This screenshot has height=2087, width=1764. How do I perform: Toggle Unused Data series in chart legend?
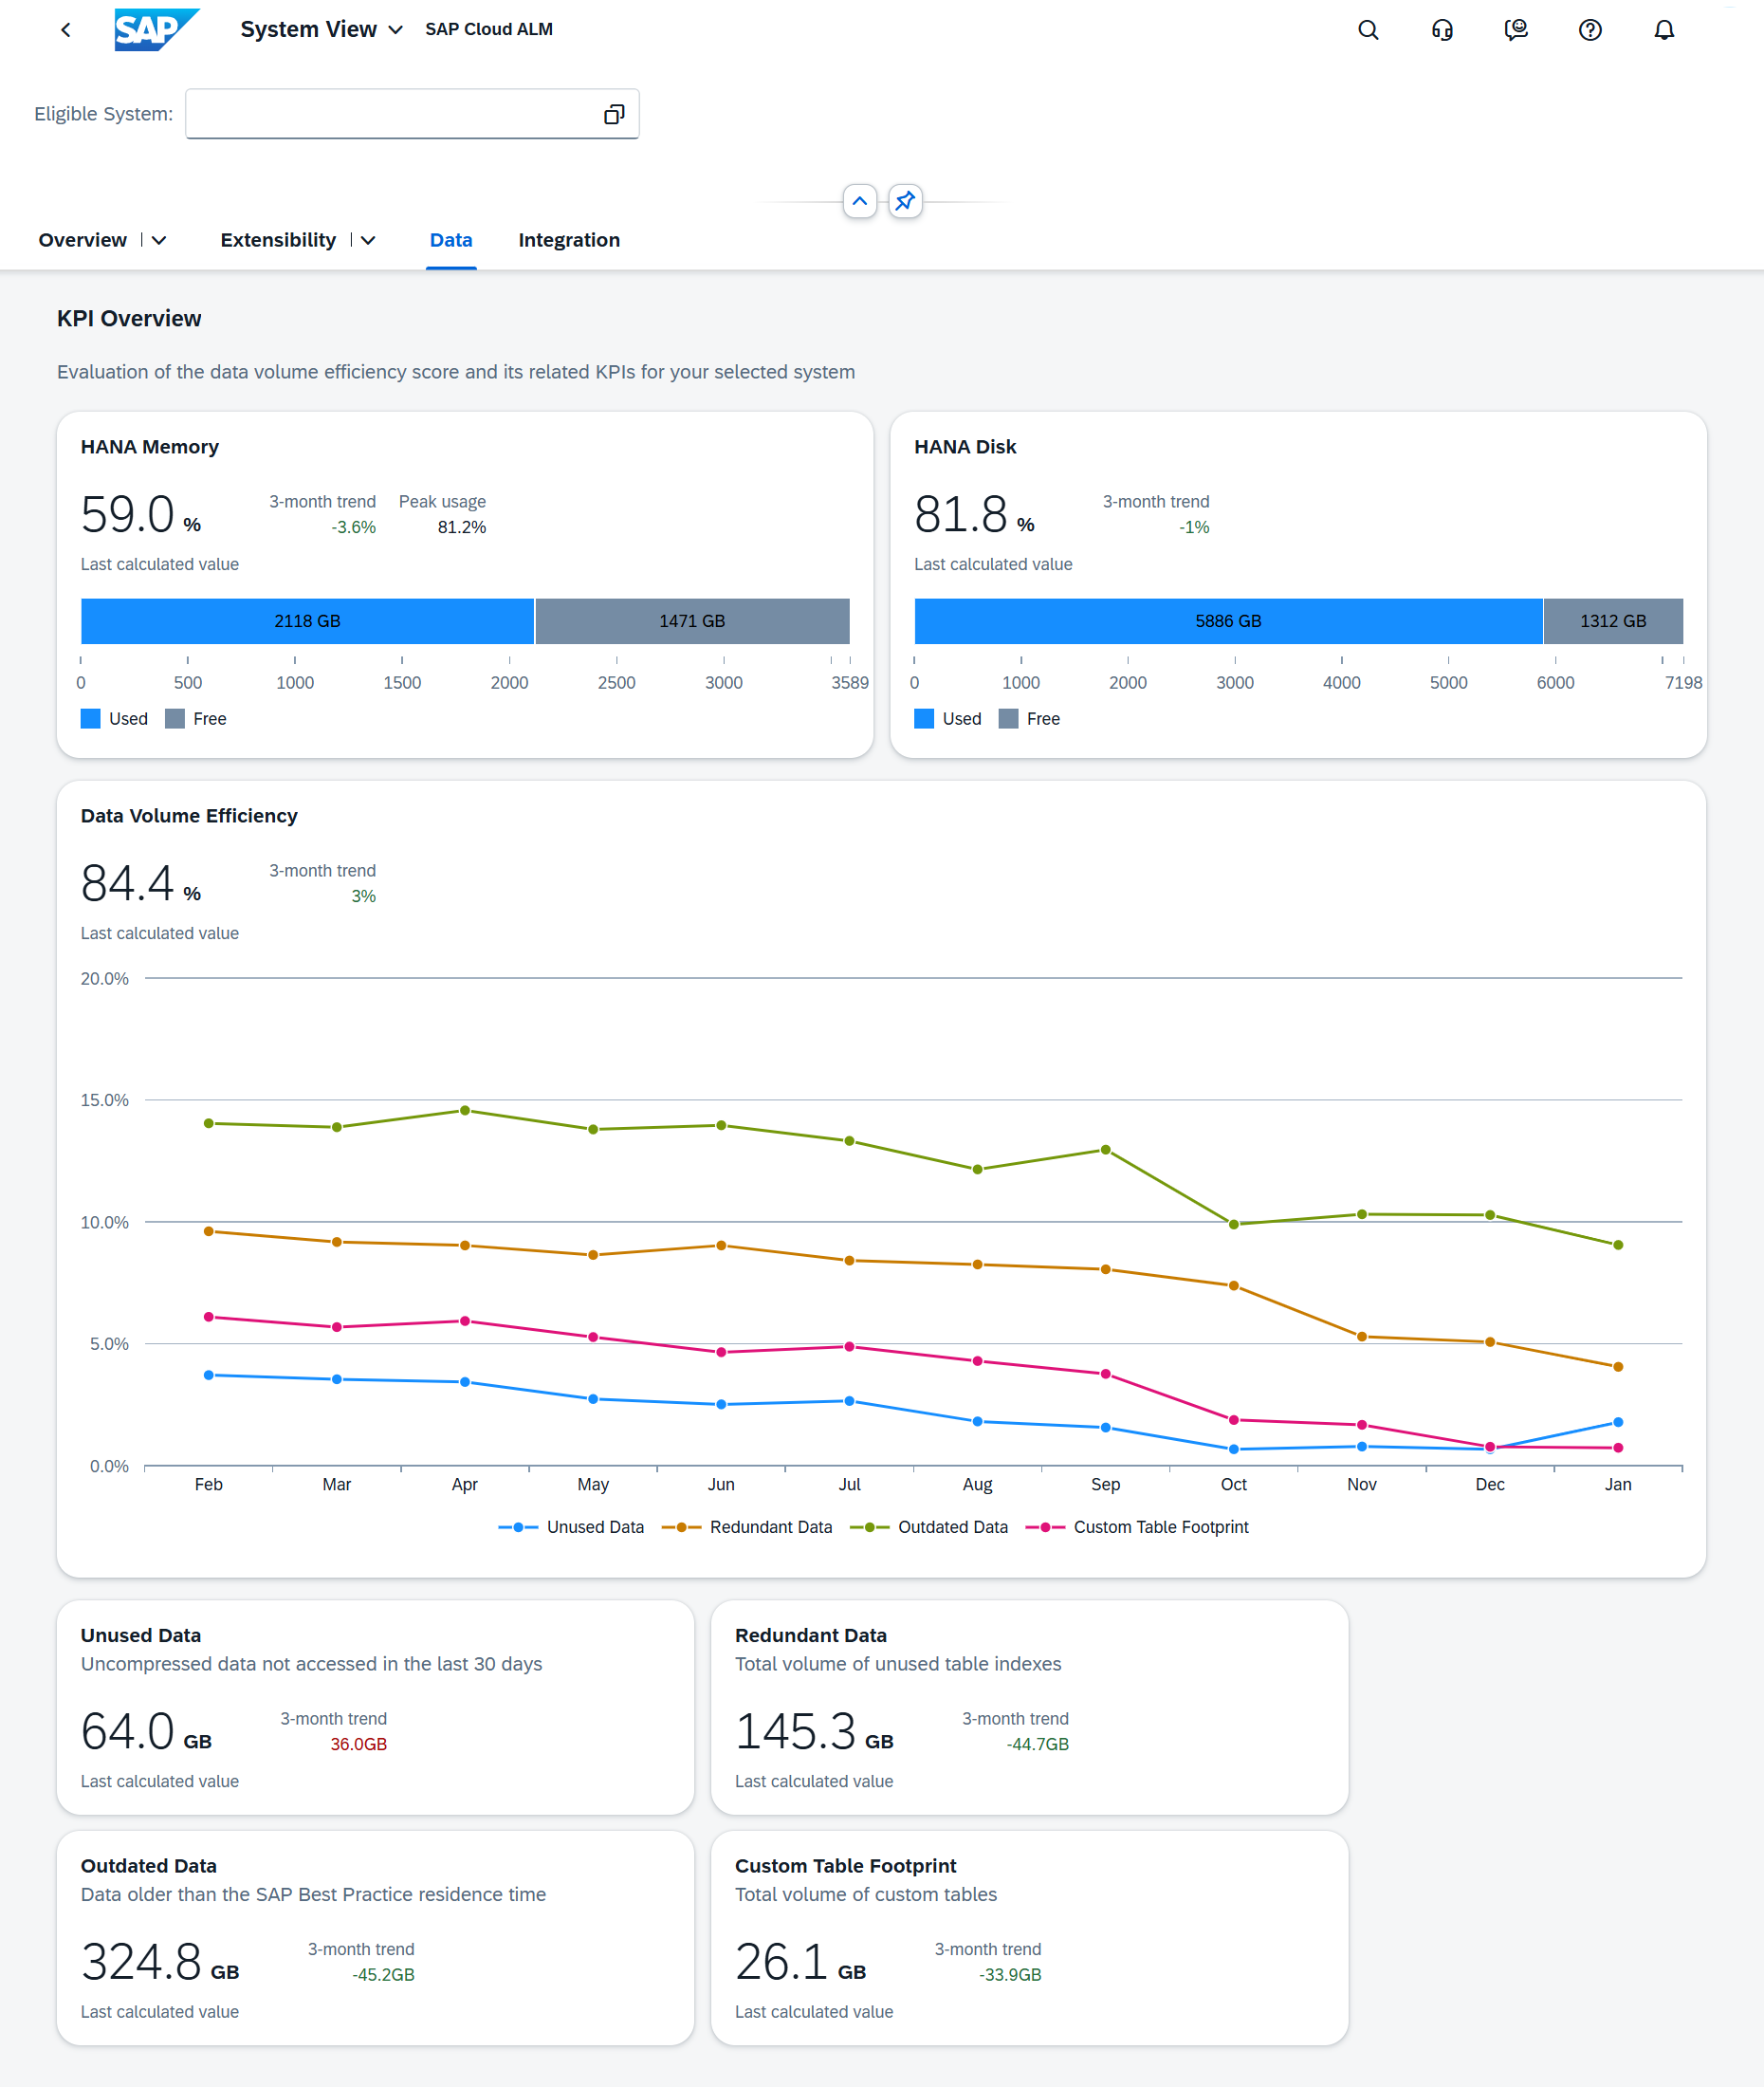click(572, 1527)
